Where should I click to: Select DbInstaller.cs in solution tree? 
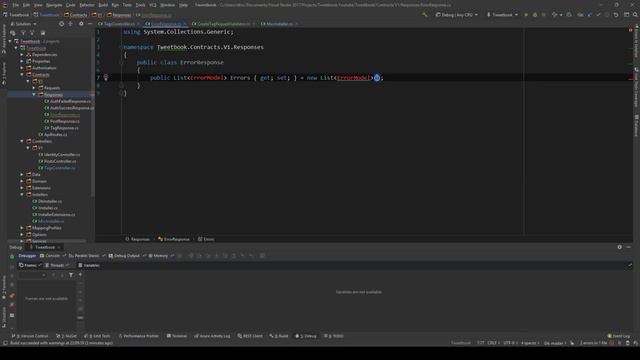point(47,201)
